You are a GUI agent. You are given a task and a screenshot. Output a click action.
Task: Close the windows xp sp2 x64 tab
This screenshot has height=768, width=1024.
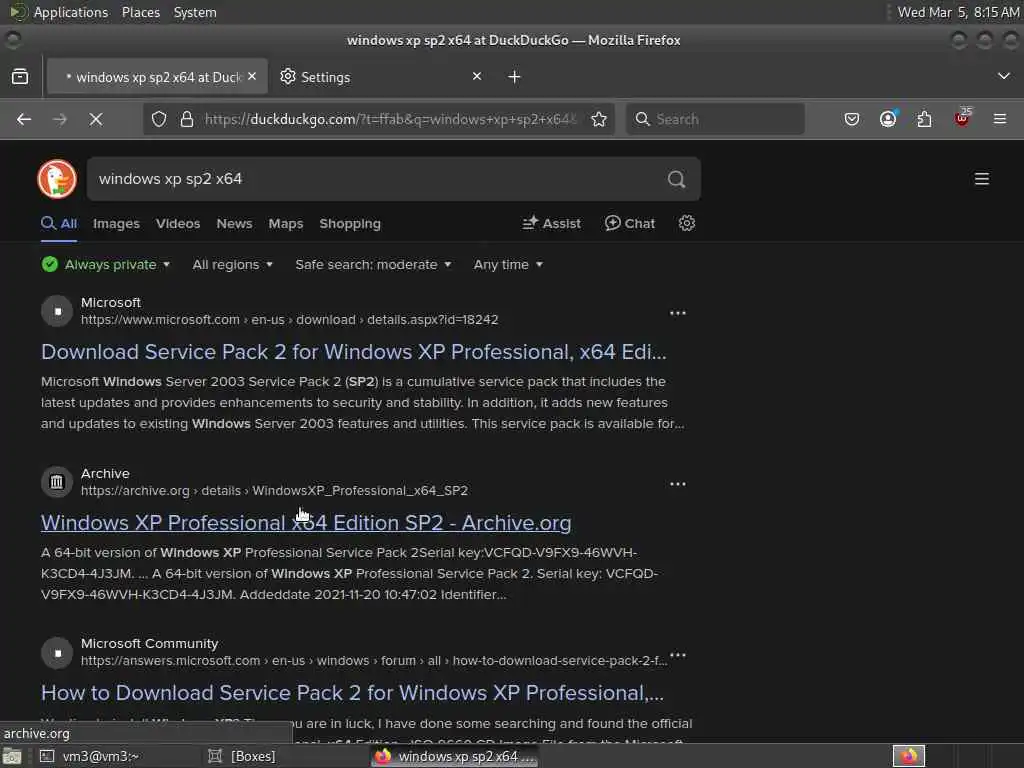tap(252, 76)
